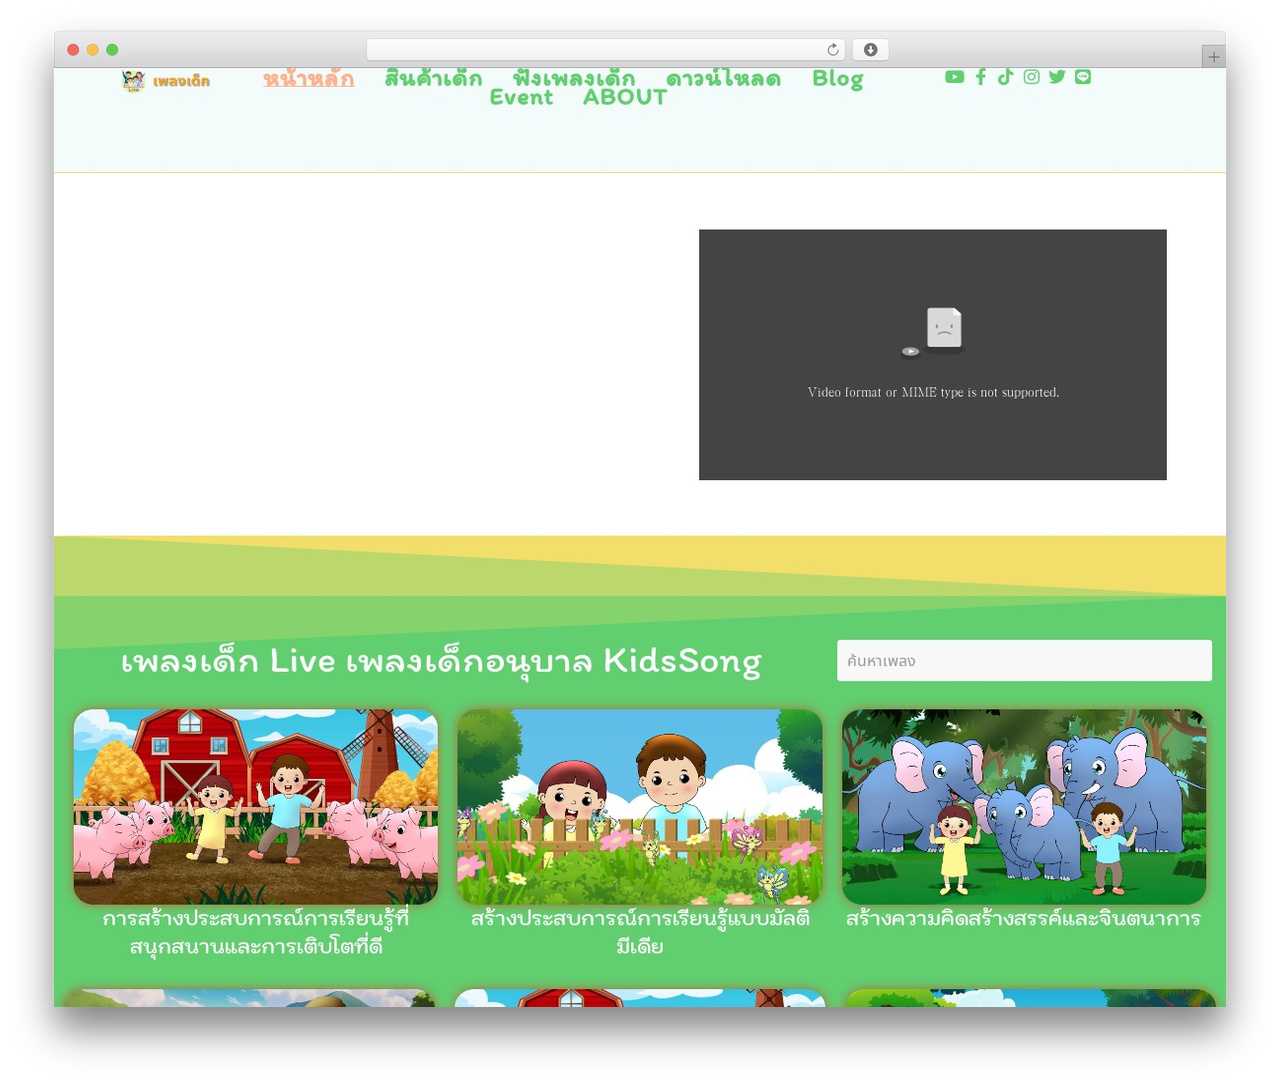1280x1084 pixels.
Task: Click heading เพลงเด็ก Live เพลงเด็กอนุบาล KidsSong
Action: pos(441,661)
